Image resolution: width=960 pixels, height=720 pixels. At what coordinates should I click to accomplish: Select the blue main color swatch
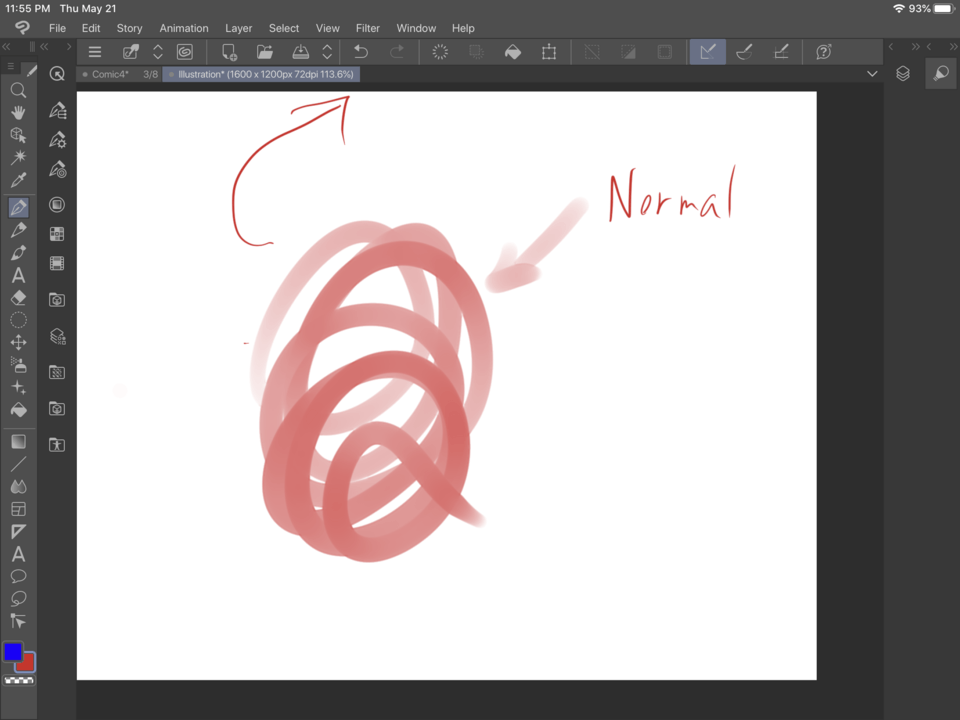click(x=12, y=652)
